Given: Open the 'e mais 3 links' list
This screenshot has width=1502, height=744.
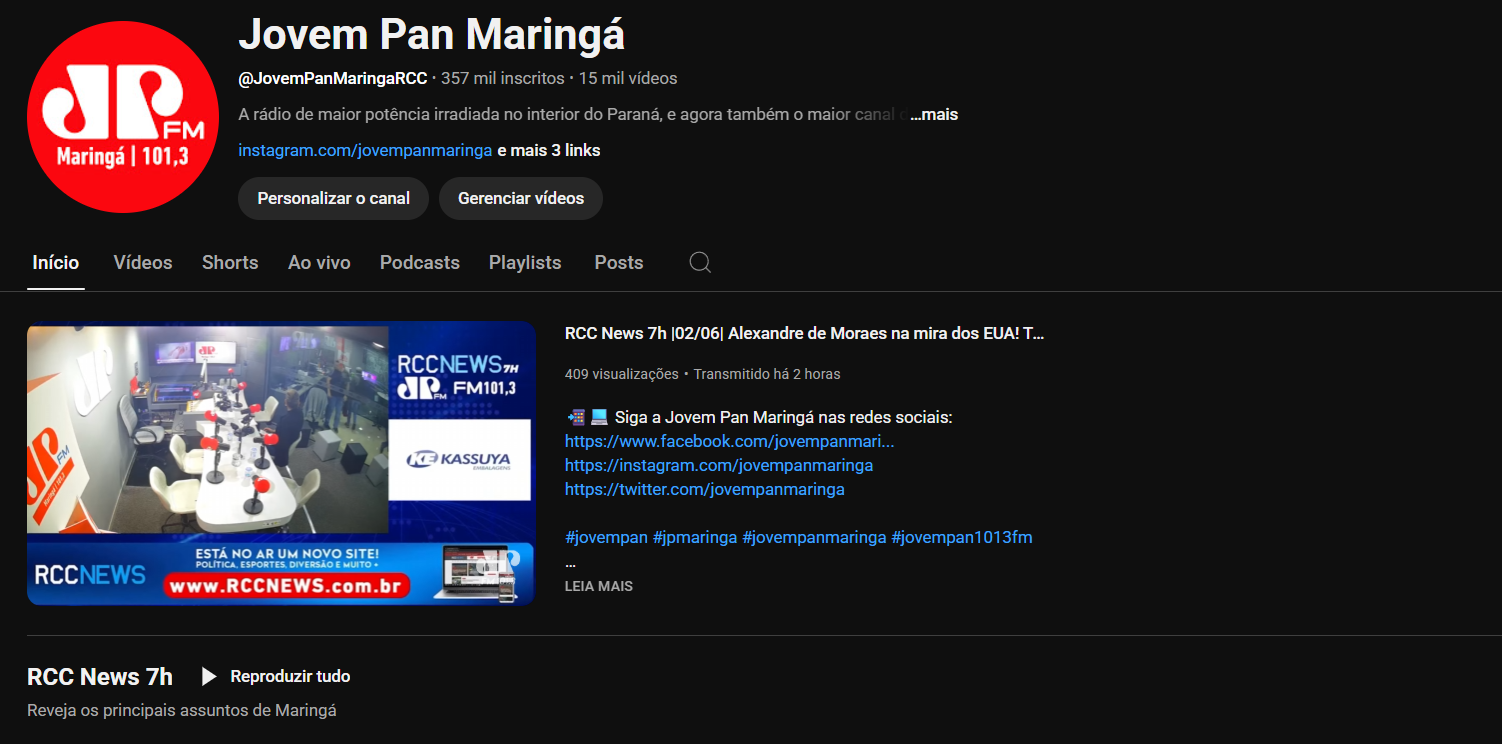Looking at the screenshot, I should coord(549,151).
